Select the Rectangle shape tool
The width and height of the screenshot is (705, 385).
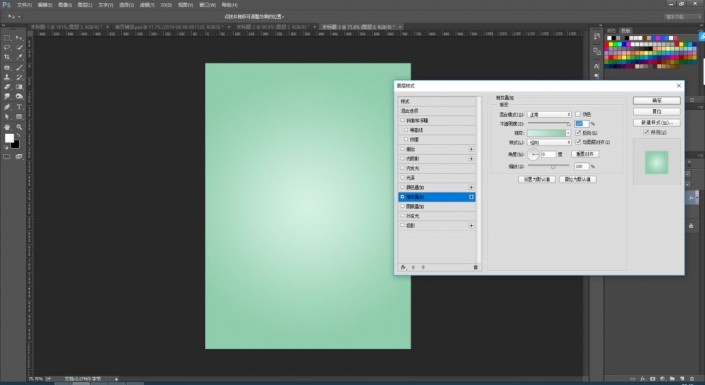19,117
